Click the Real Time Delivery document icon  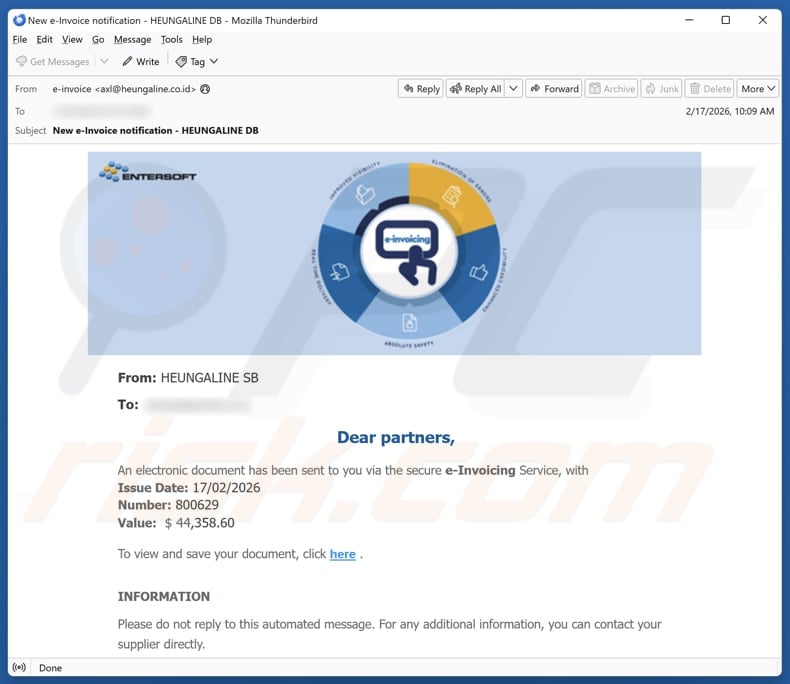click(x=340, y=272)
